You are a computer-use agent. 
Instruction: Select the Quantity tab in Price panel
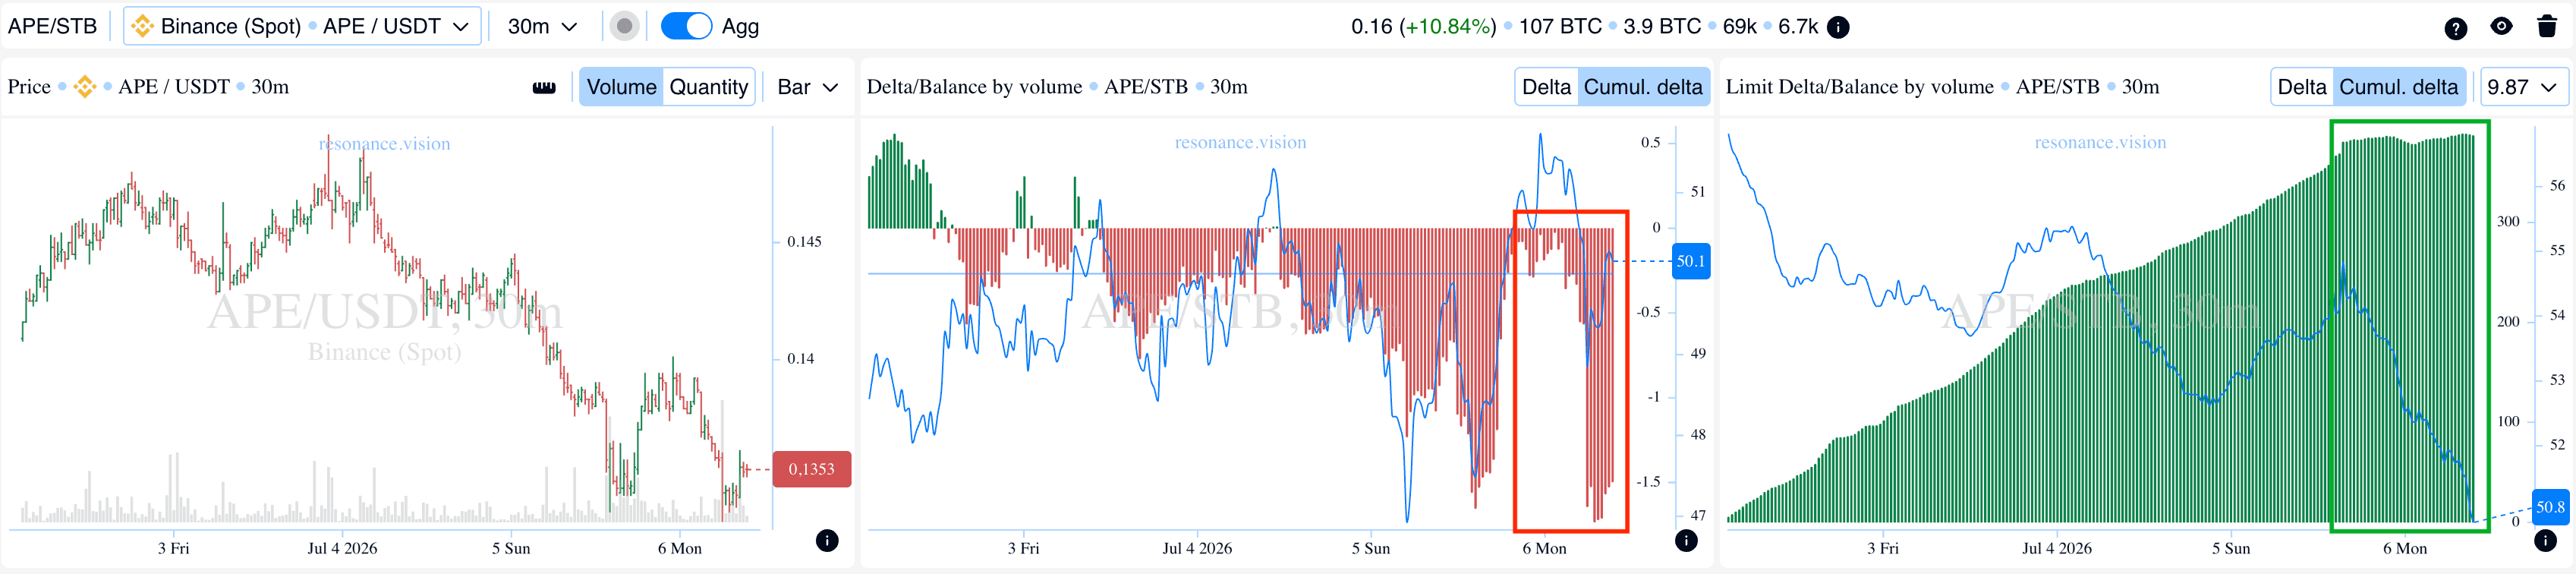708,87
